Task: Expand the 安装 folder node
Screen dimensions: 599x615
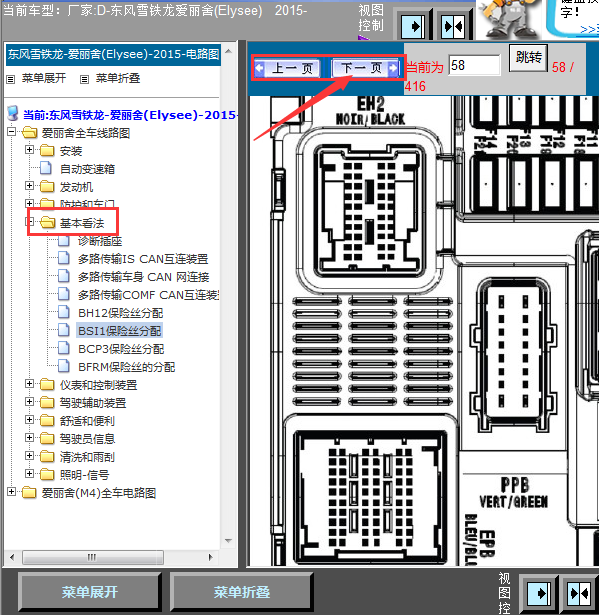Action: pos(29,150)
